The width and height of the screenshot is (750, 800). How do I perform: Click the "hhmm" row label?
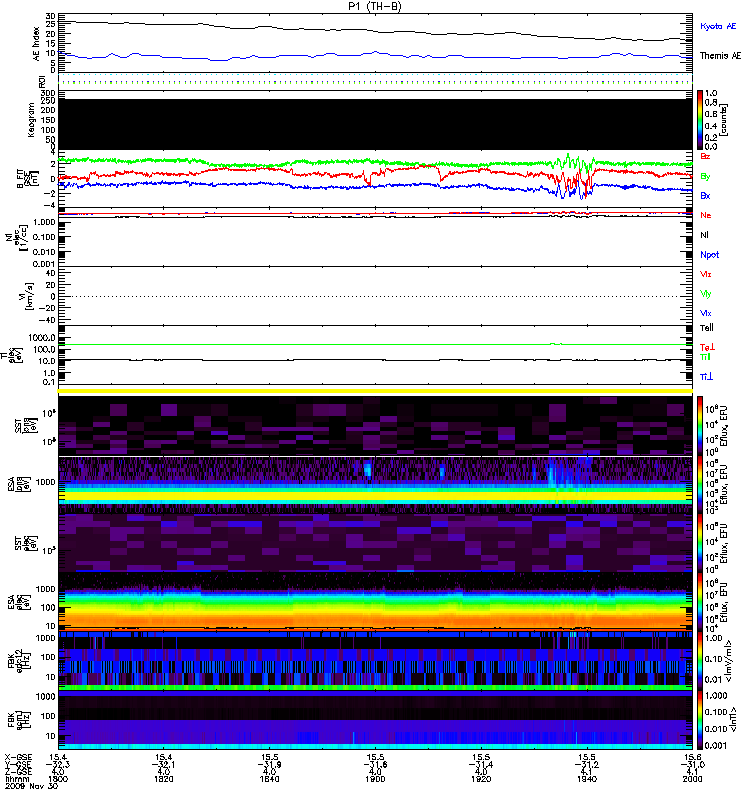pyautogui.click(x=15, y=779)
